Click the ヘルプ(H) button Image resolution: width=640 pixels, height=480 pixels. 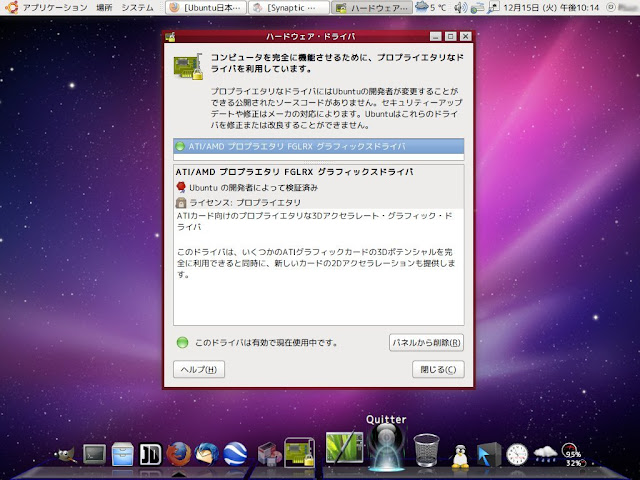[199, 369]
